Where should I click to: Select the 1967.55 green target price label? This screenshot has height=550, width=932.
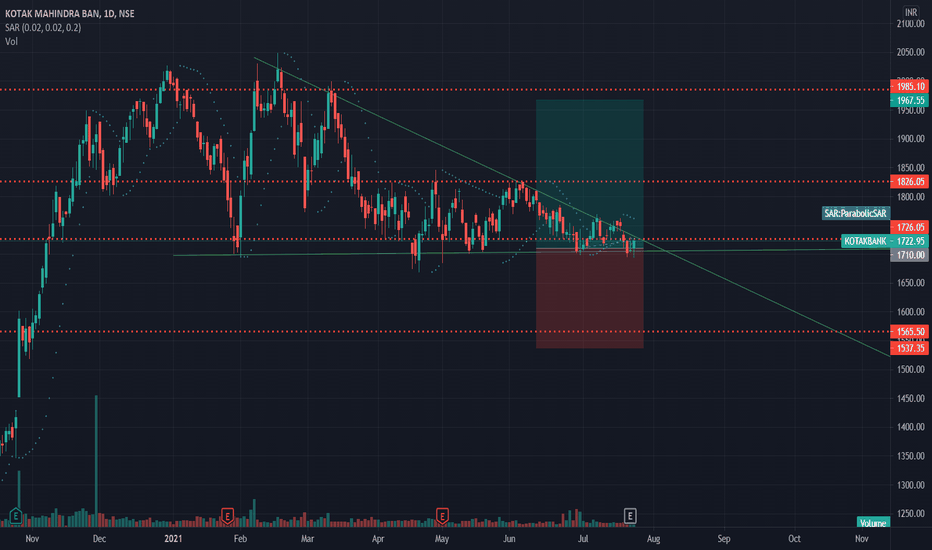909,100
